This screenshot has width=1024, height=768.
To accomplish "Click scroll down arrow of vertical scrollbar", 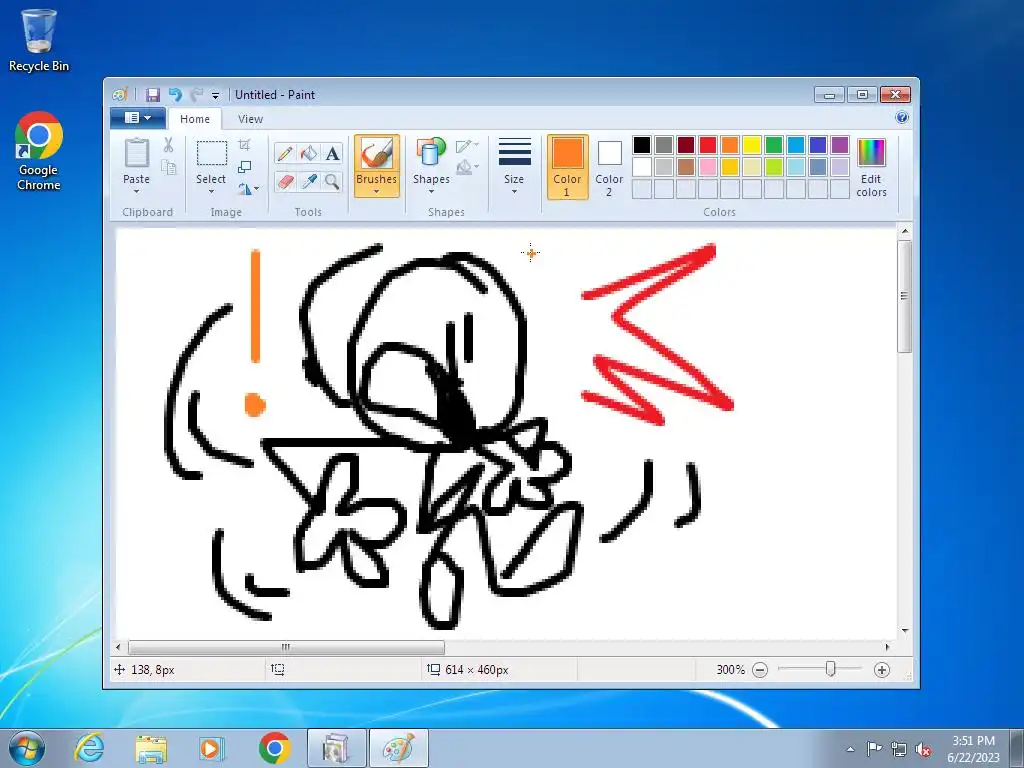I will pos(904,631).
